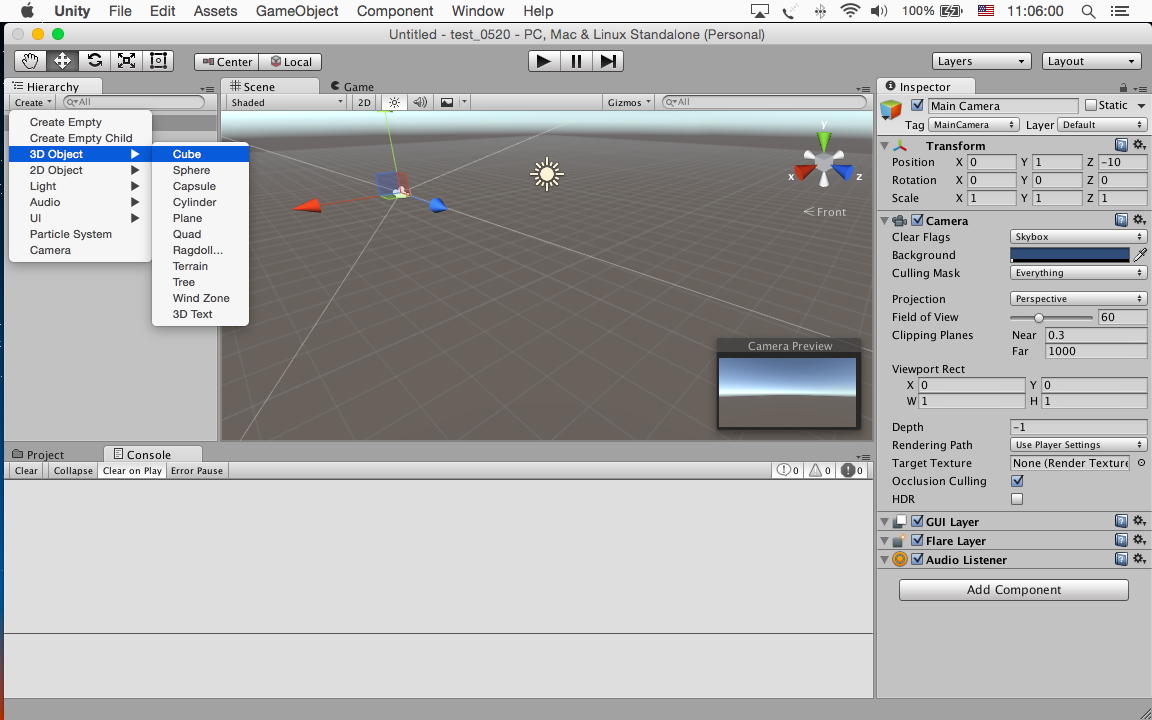The height and width of the screenshot is (720, 1152).
Task: Choose Sphere from 3D Object submenu
Action: 191,170
